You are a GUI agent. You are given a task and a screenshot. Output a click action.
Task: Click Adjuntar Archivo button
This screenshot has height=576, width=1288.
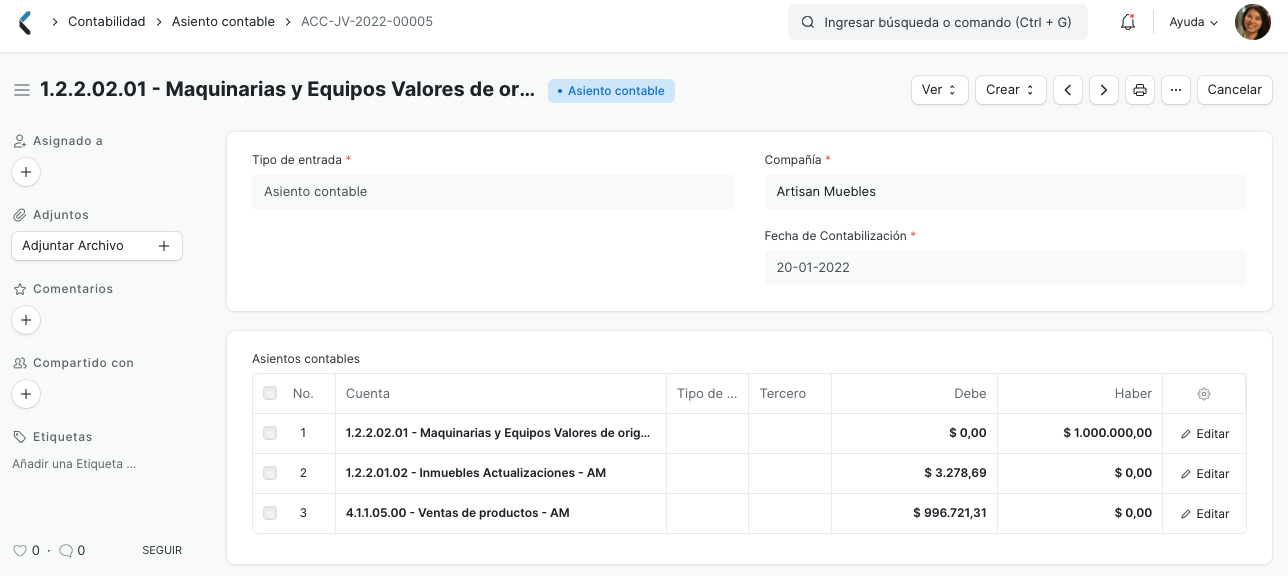96,246
